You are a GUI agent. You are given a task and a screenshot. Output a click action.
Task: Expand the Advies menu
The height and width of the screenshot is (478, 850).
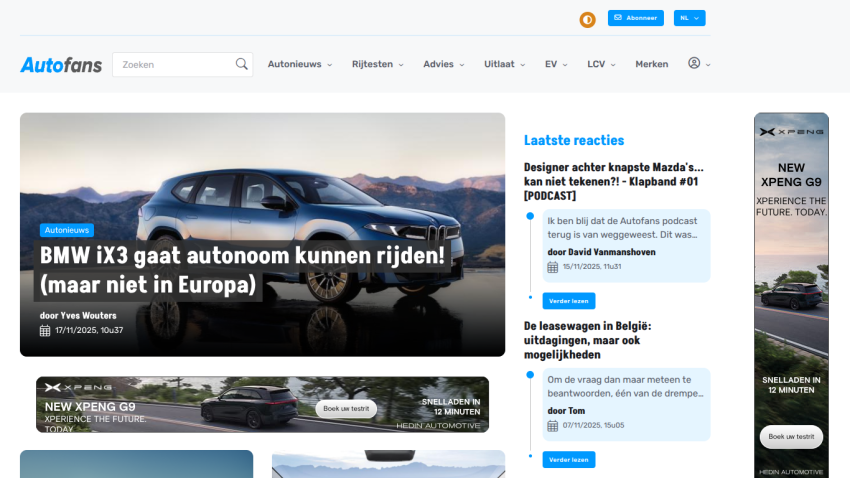(443, 64)
